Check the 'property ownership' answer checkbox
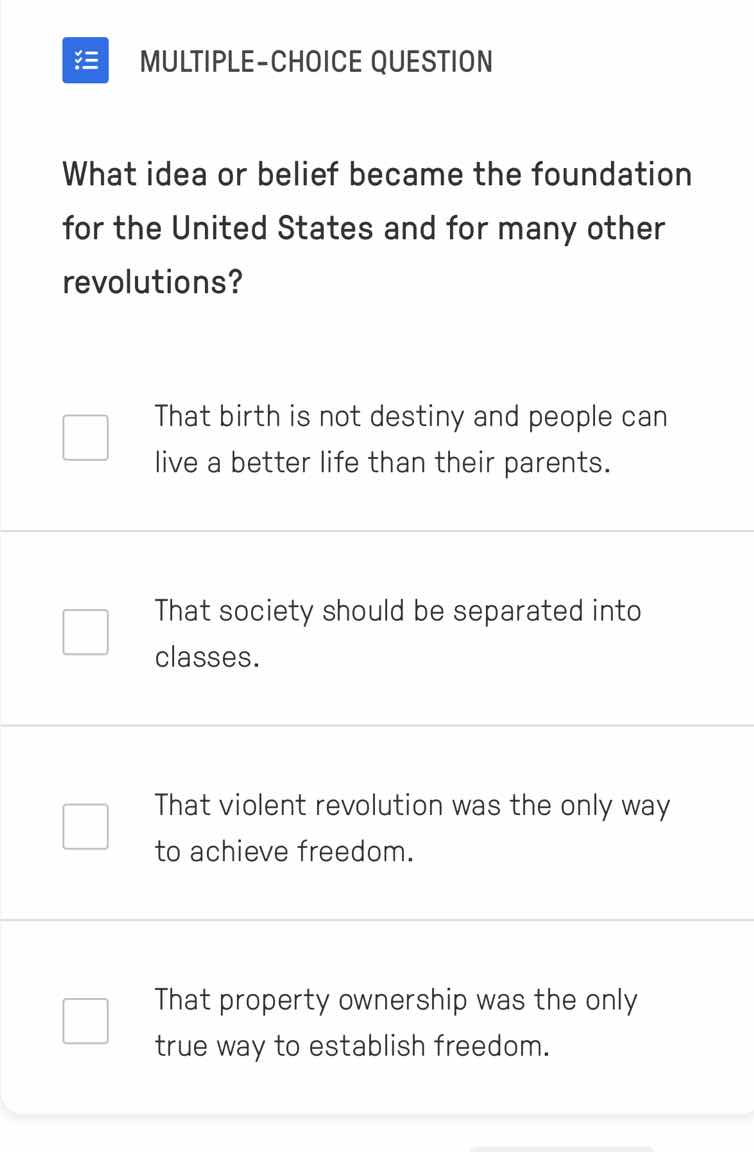Viewport: 754px width, 1152px height. tap(85, 1020)
